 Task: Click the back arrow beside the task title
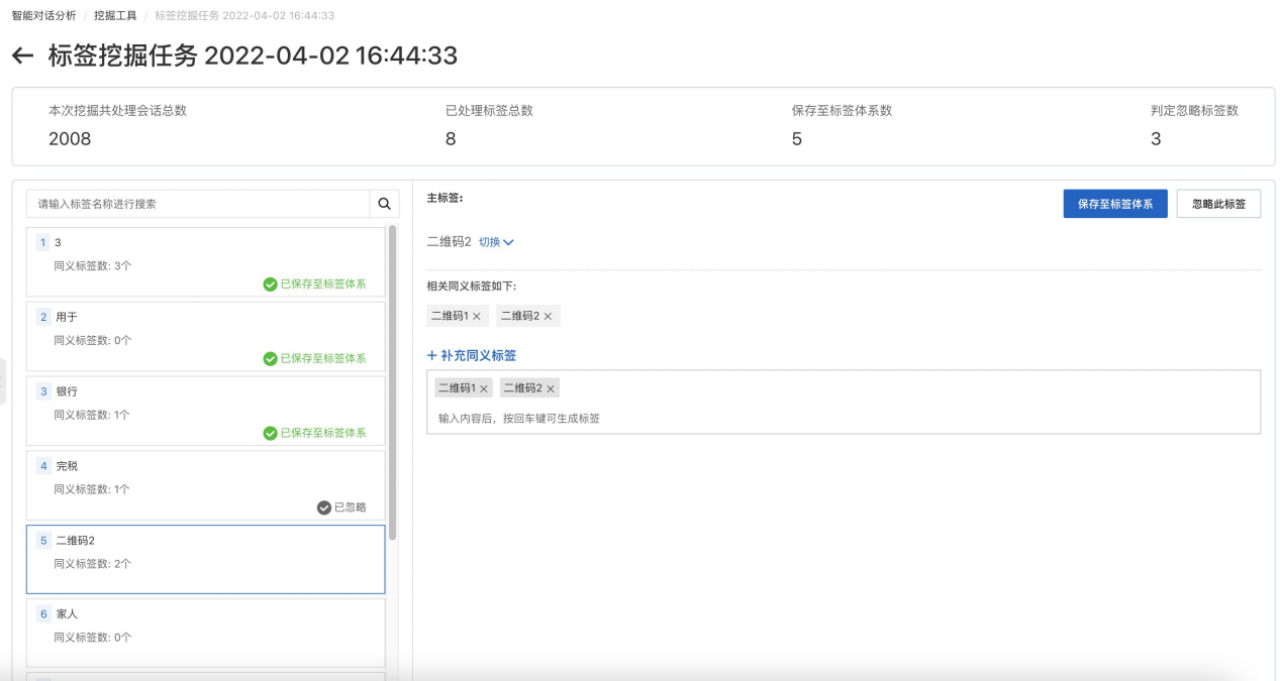tap(23, 55)
